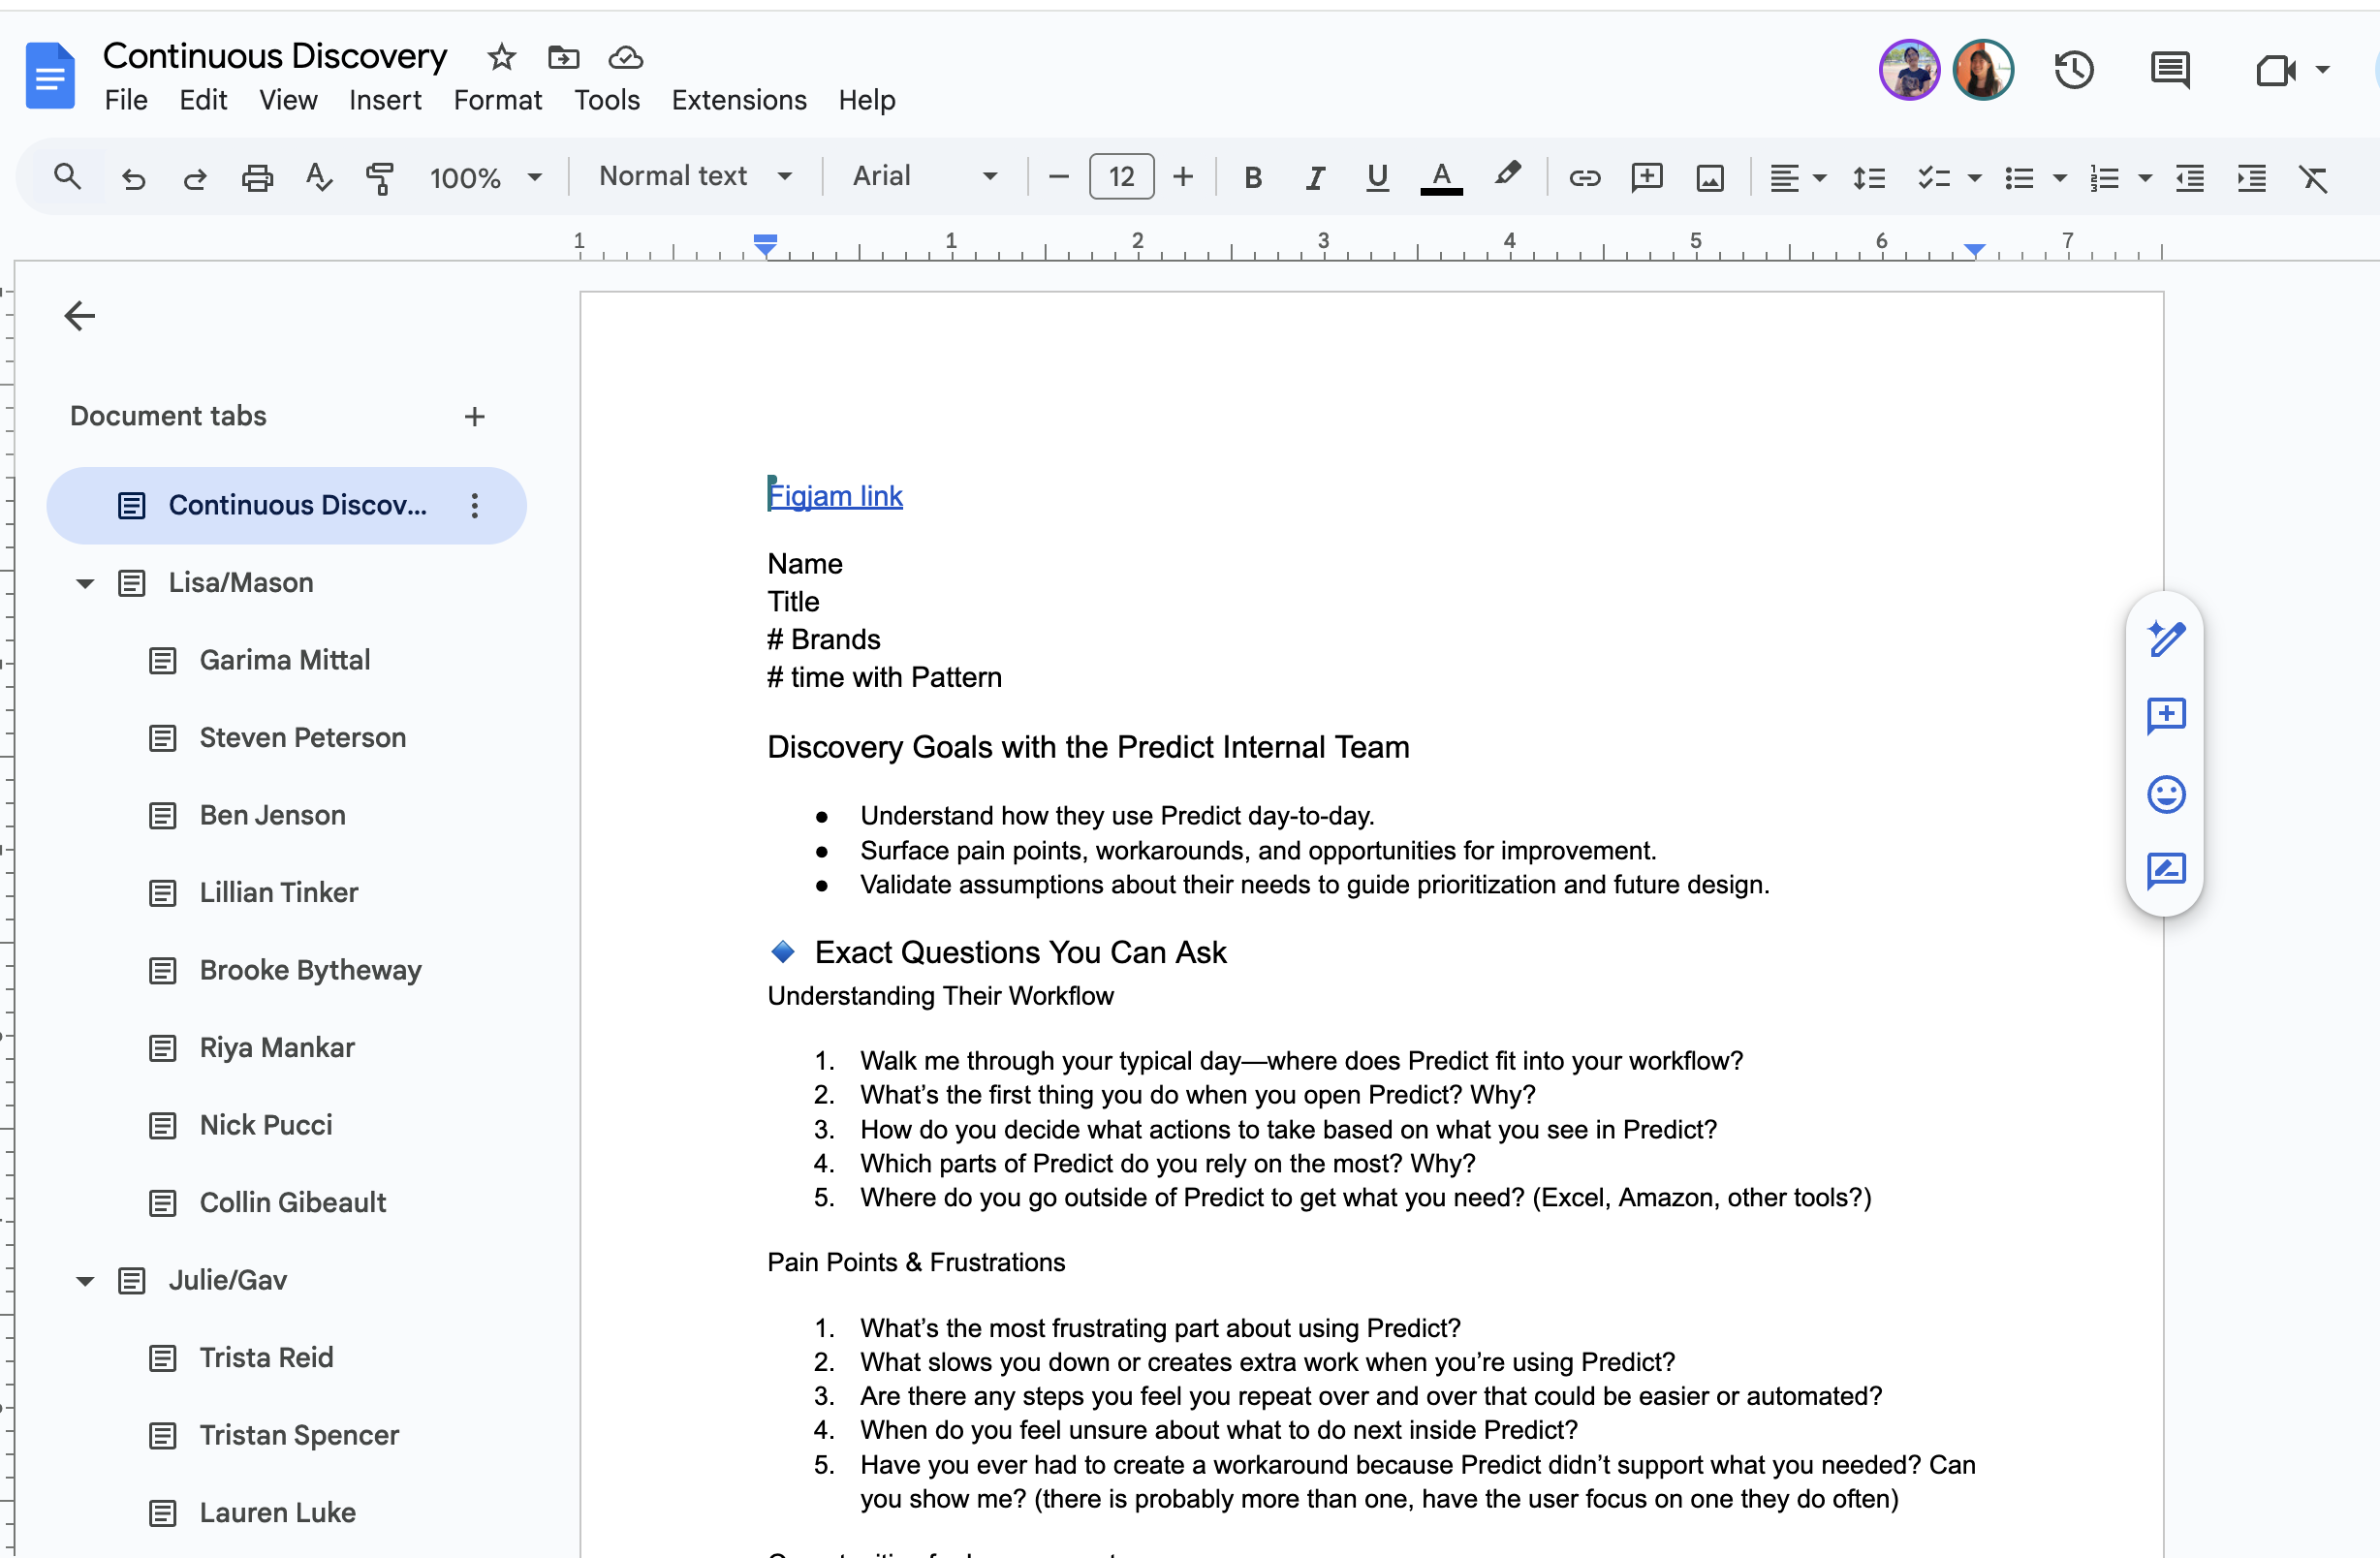Insert a checklist
Image resolution: width=2380 pixels, height=1558 pixels.
click(1933, 178)
